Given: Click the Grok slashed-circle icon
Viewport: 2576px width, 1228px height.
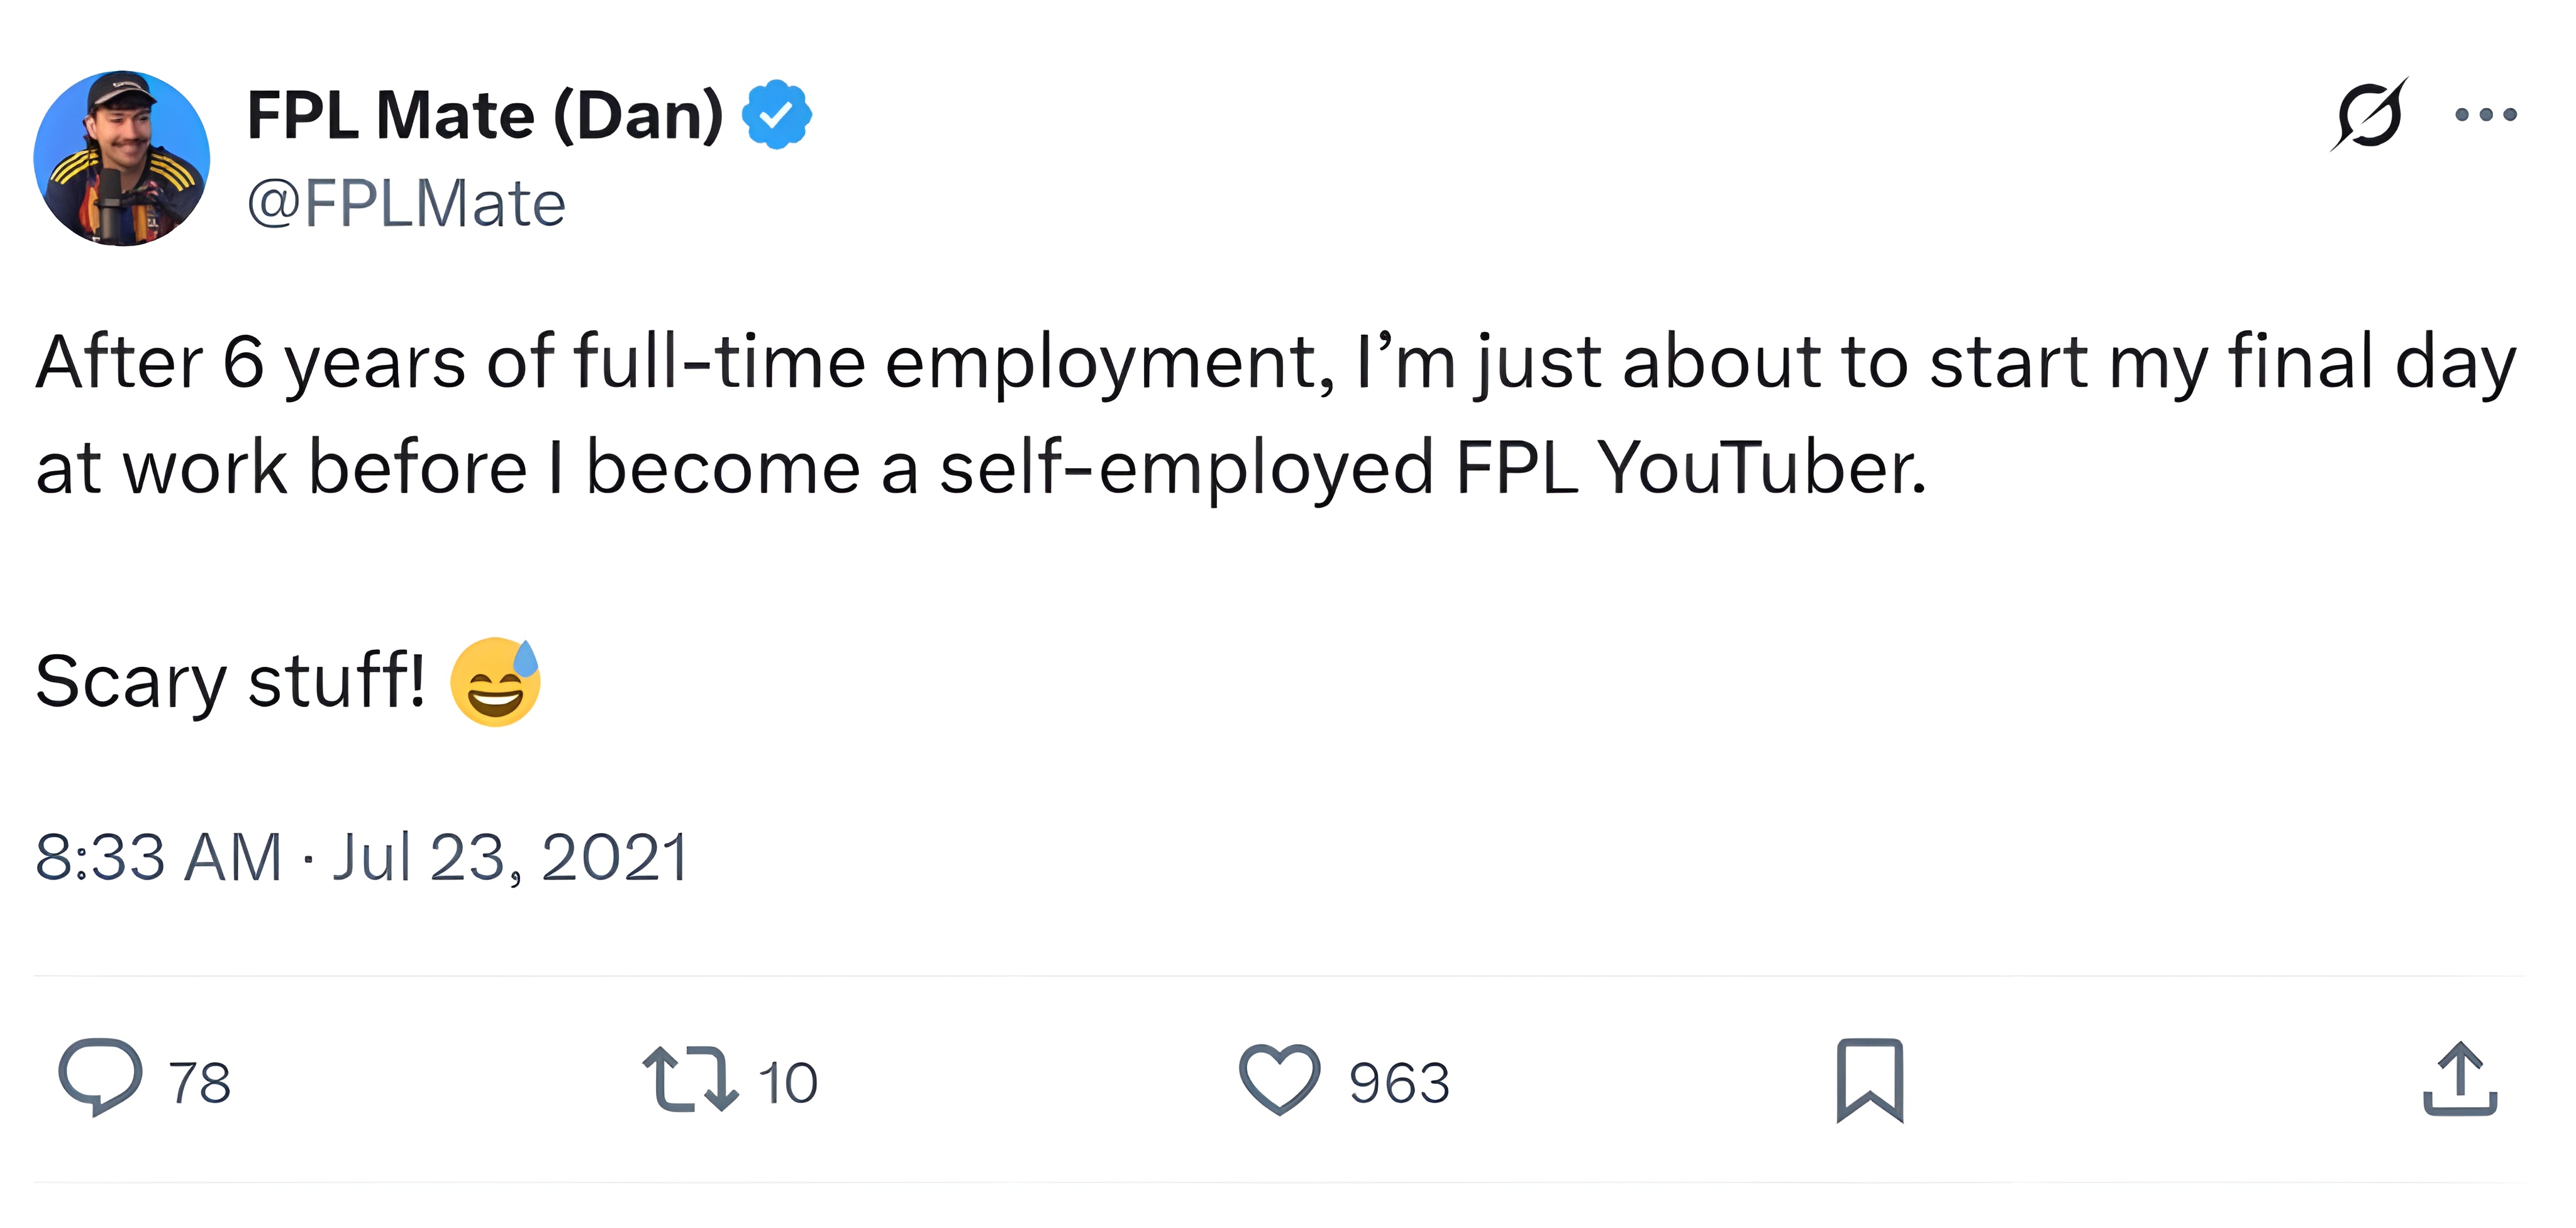Looking at the screenshot, I should [2368, 115].
